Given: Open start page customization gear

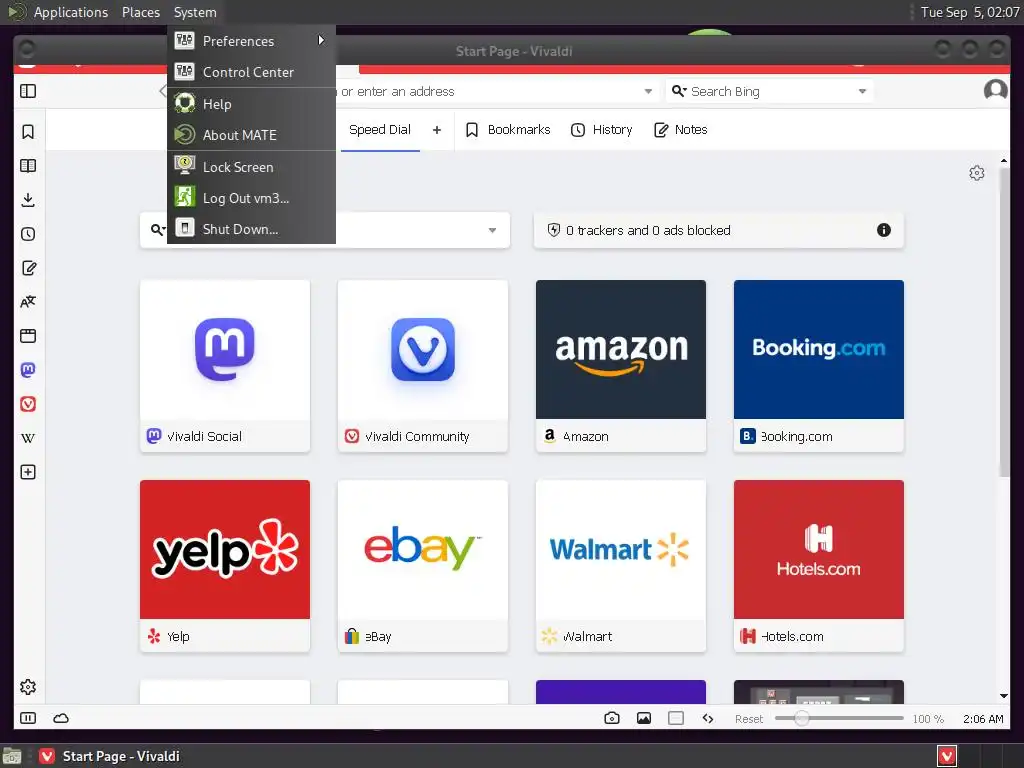Looking at the screenshot, I should coord(976,173).
